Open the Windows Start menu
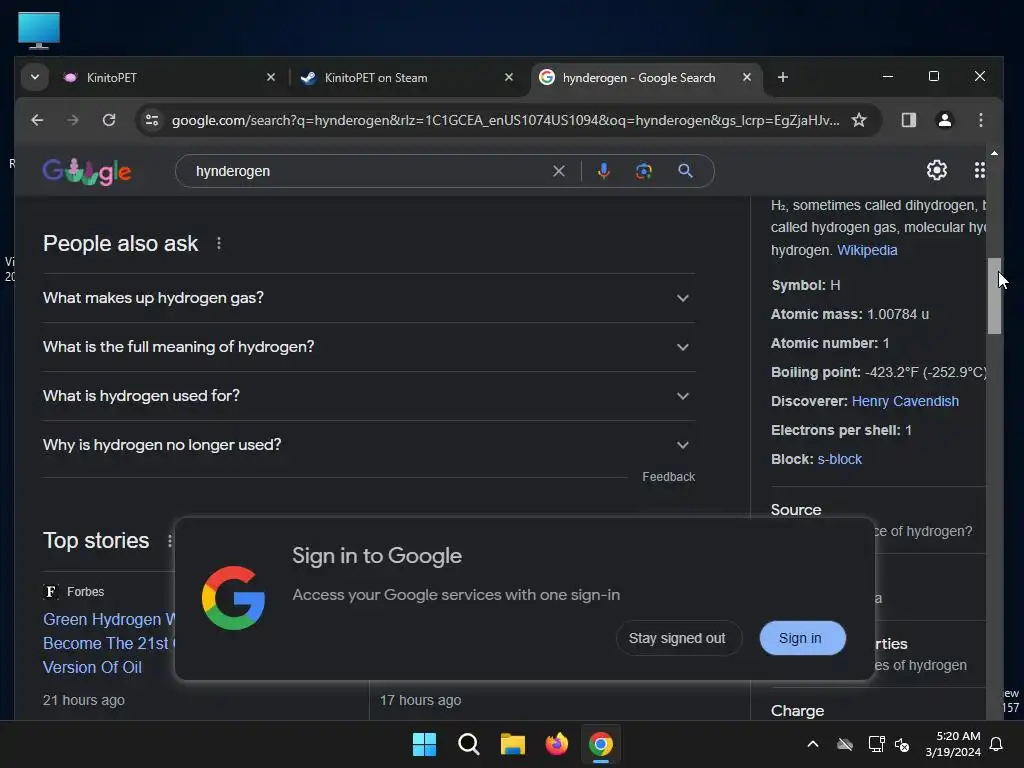 (424, 744)
